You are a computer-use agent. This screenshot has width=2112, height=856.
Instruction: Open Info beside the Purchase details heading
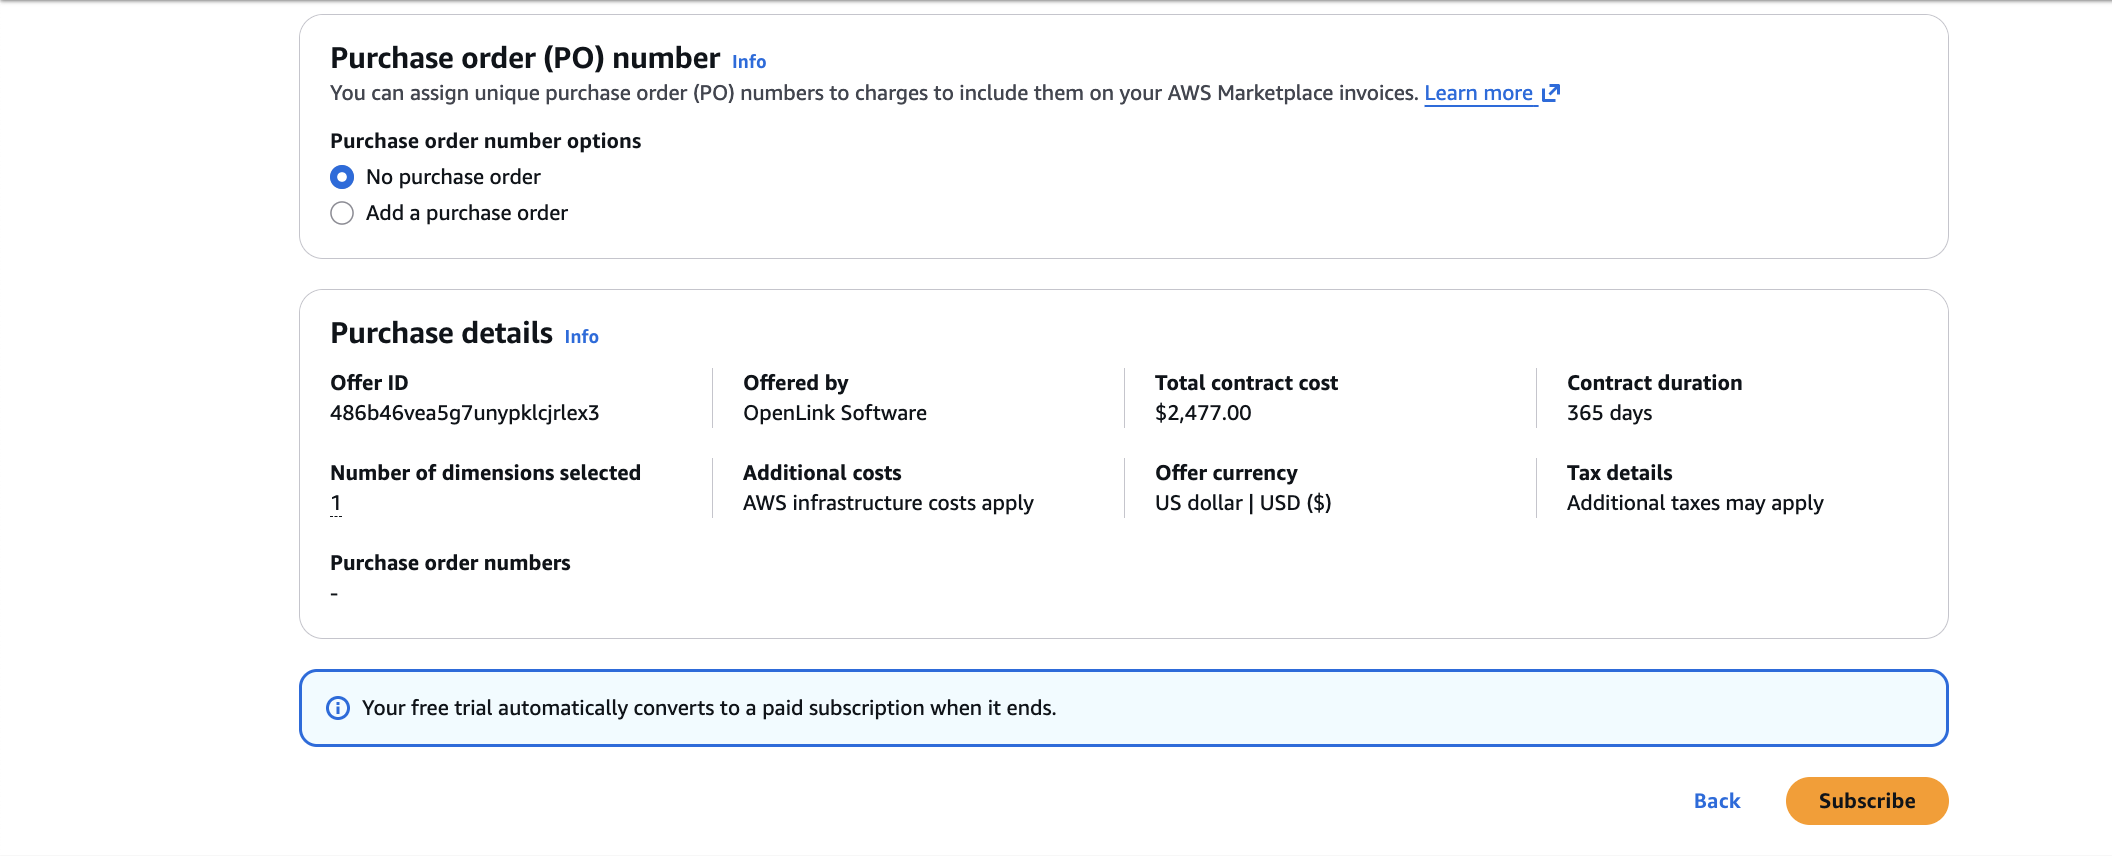pyautogui.click(x=581, y=337)
